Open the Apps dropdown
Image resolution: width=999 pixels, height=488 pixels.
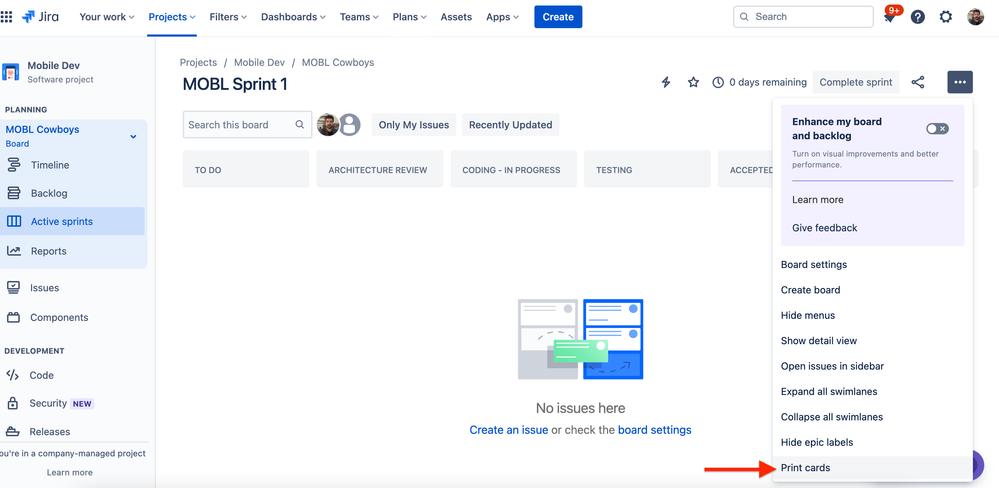(x=502, y=17)
